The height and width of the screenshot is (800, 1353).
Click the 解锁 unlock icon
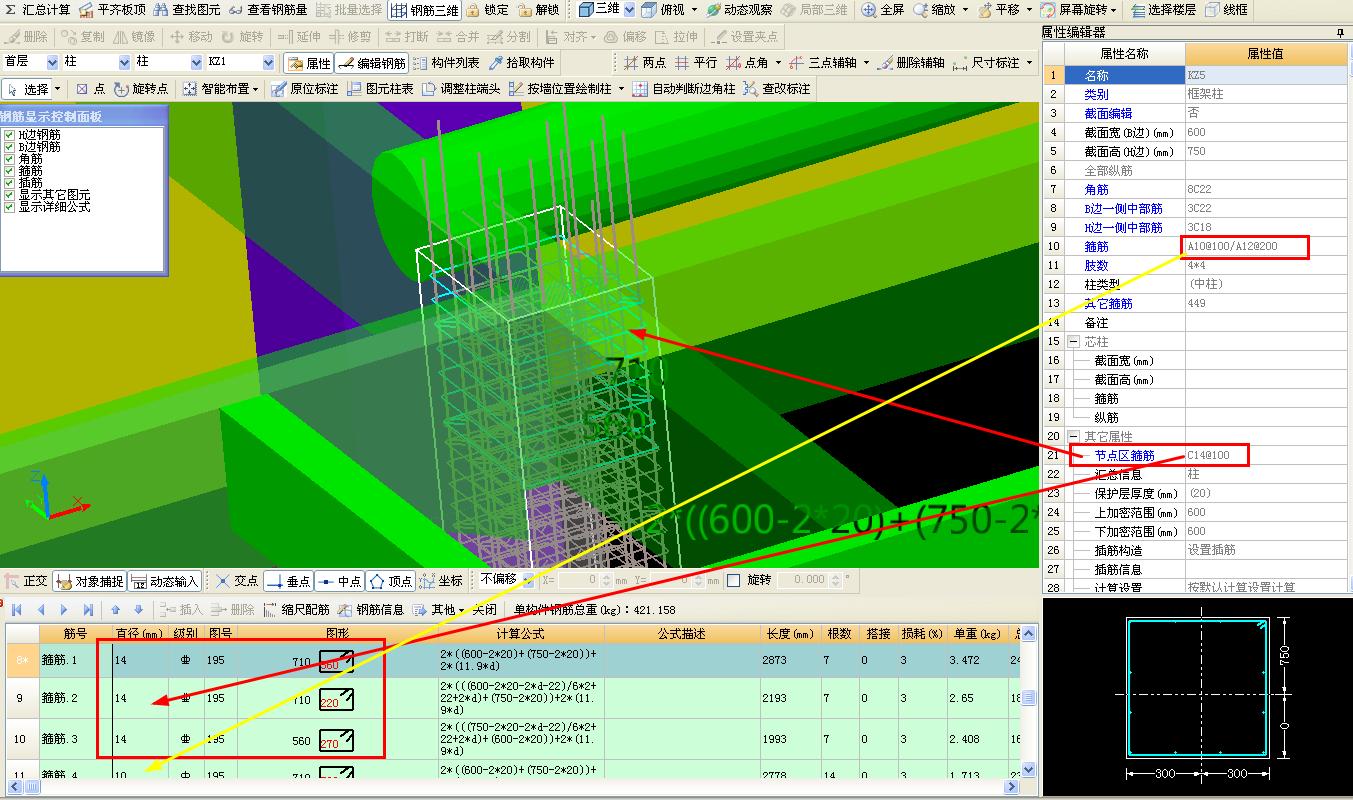tap(538, 10)
